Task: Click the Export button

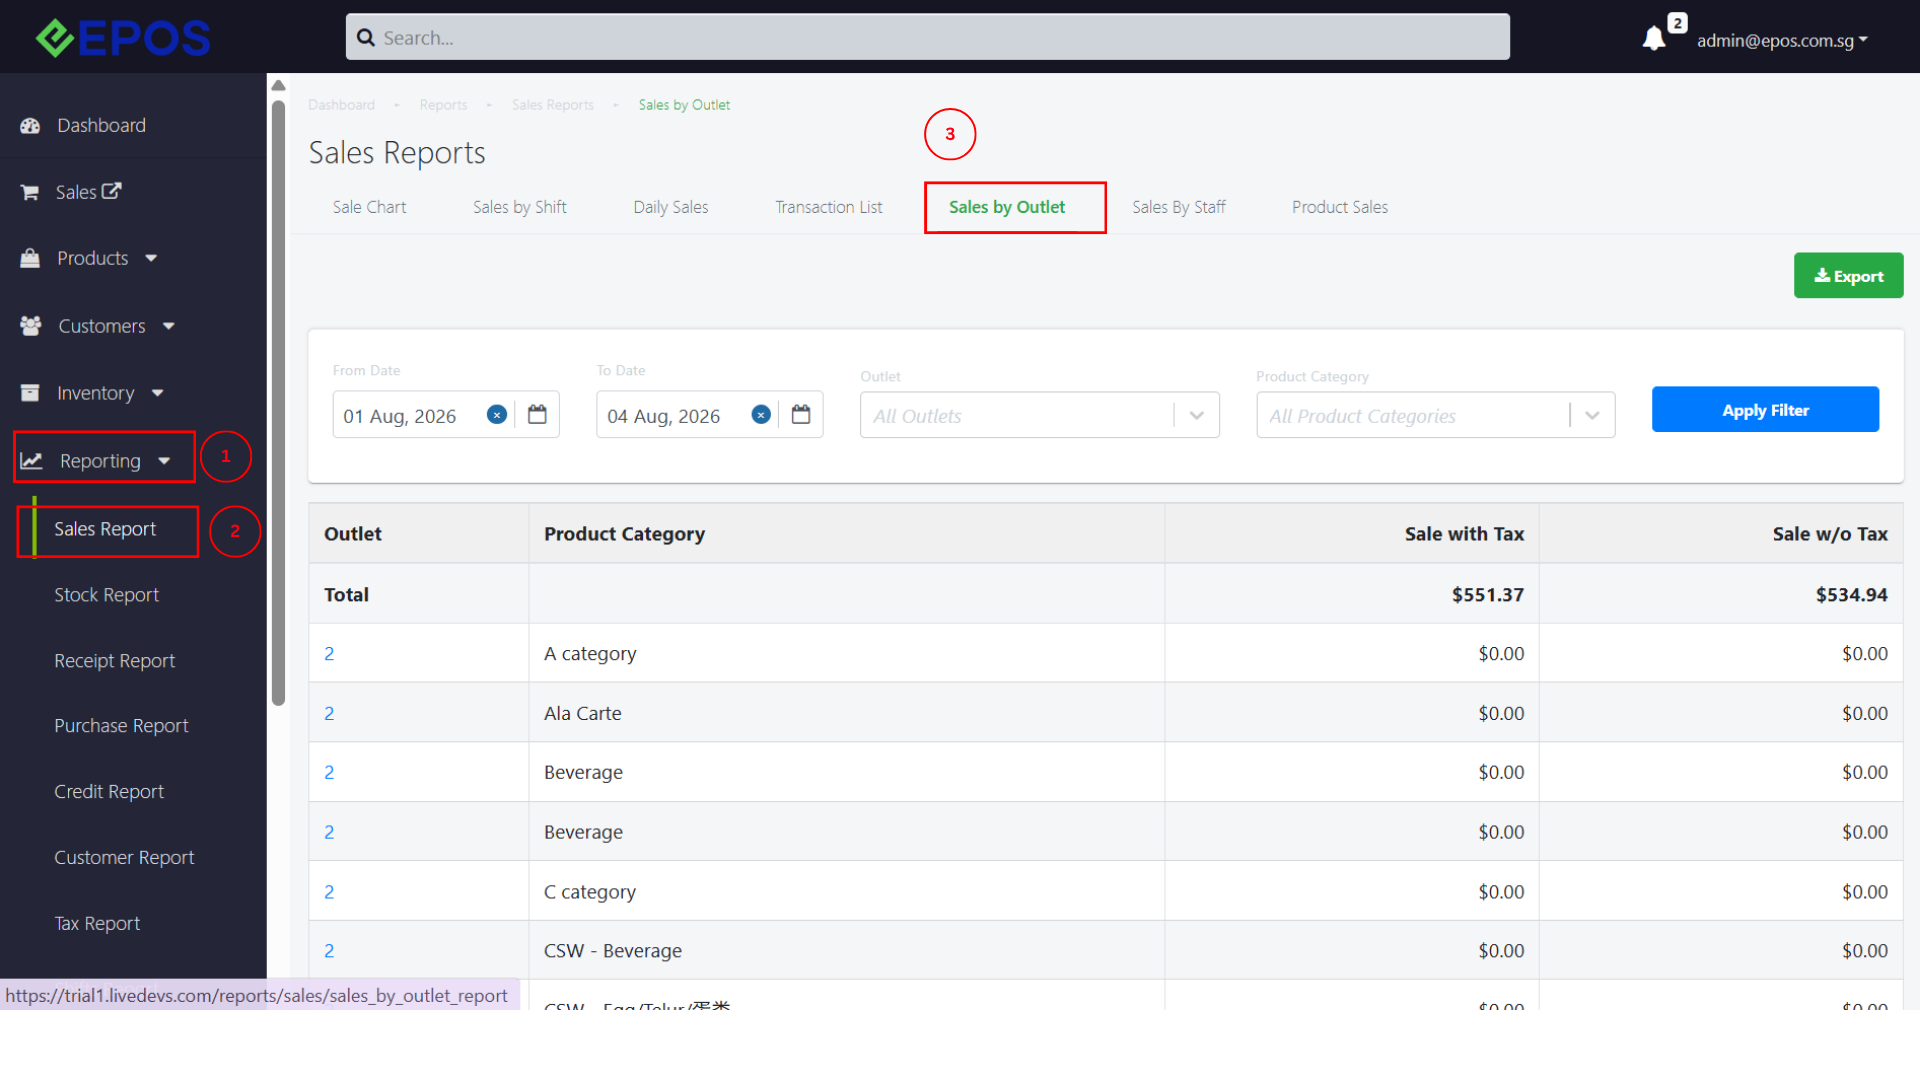Action: click(x=1848, y=276)
